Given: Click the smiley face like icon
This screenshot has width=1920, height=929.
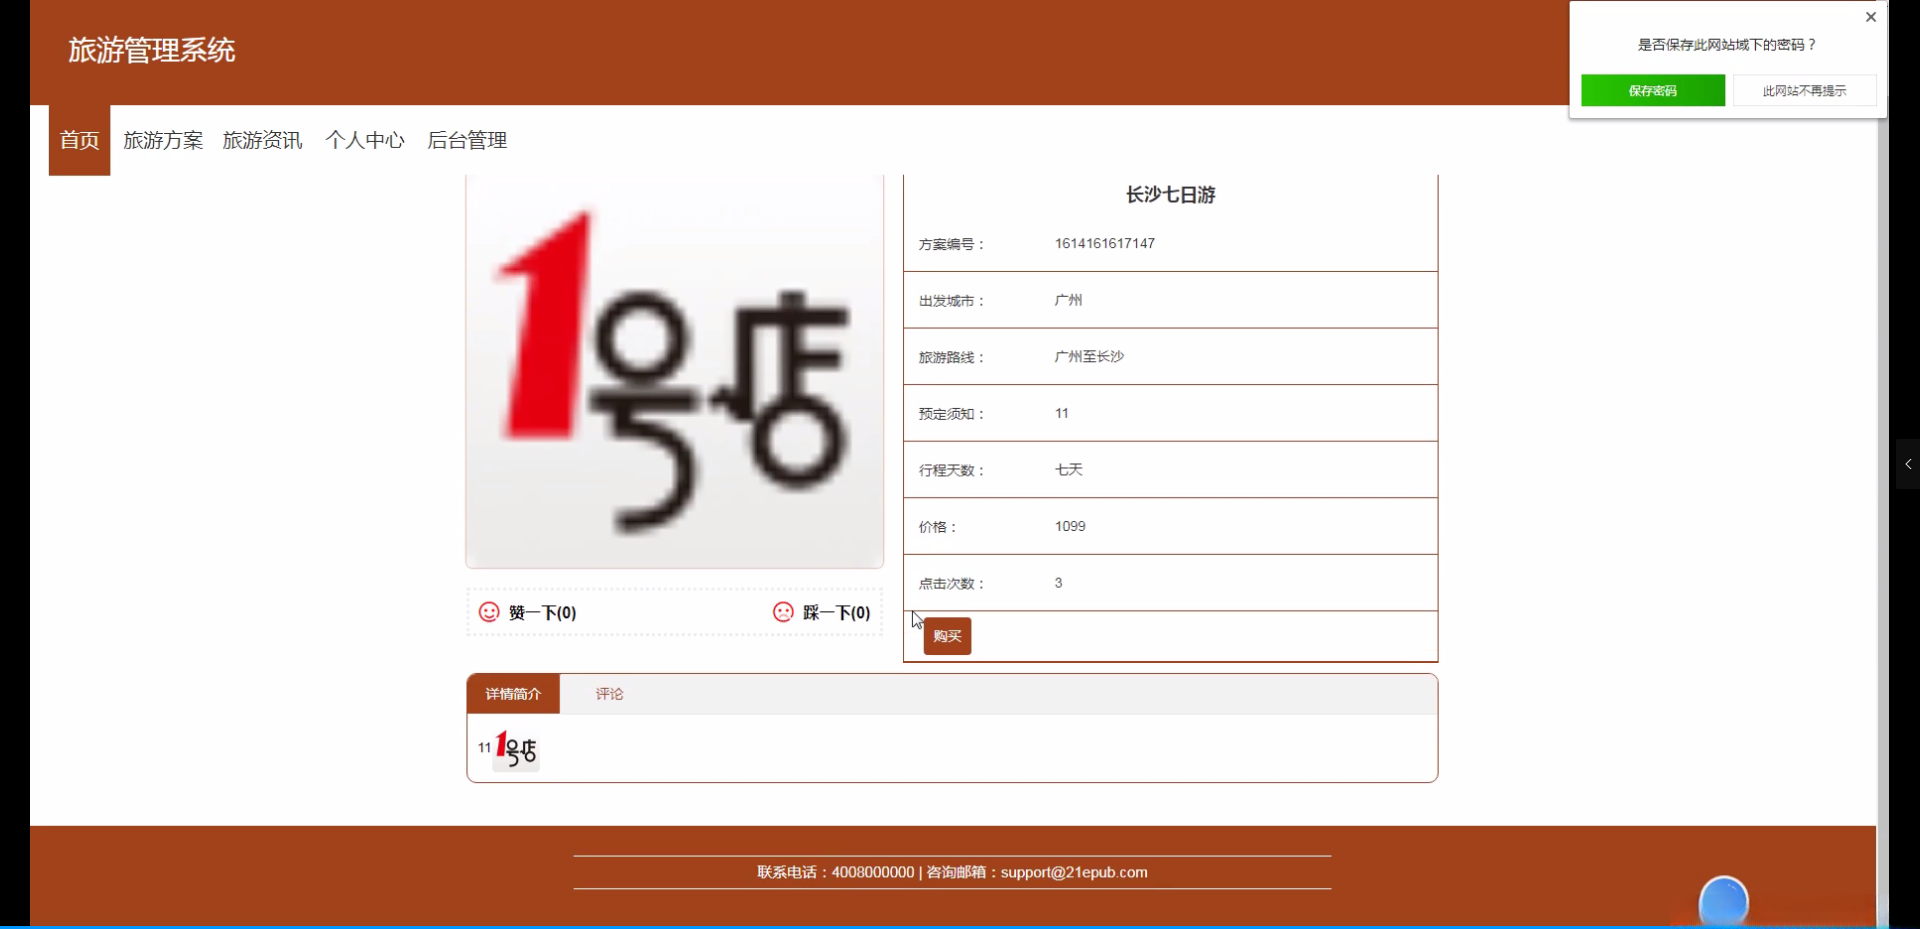Looking at the screenshot, I should 489,612.
